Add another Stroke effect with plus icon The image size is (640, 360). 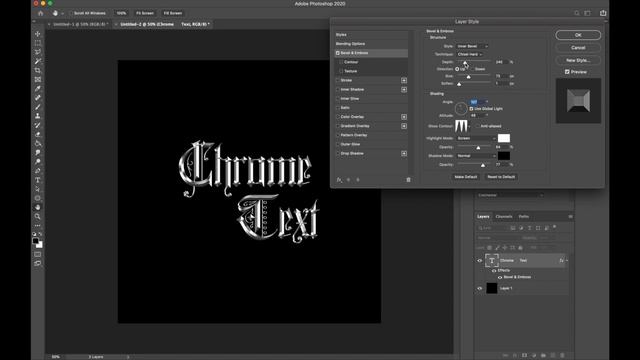pos(404,80)
